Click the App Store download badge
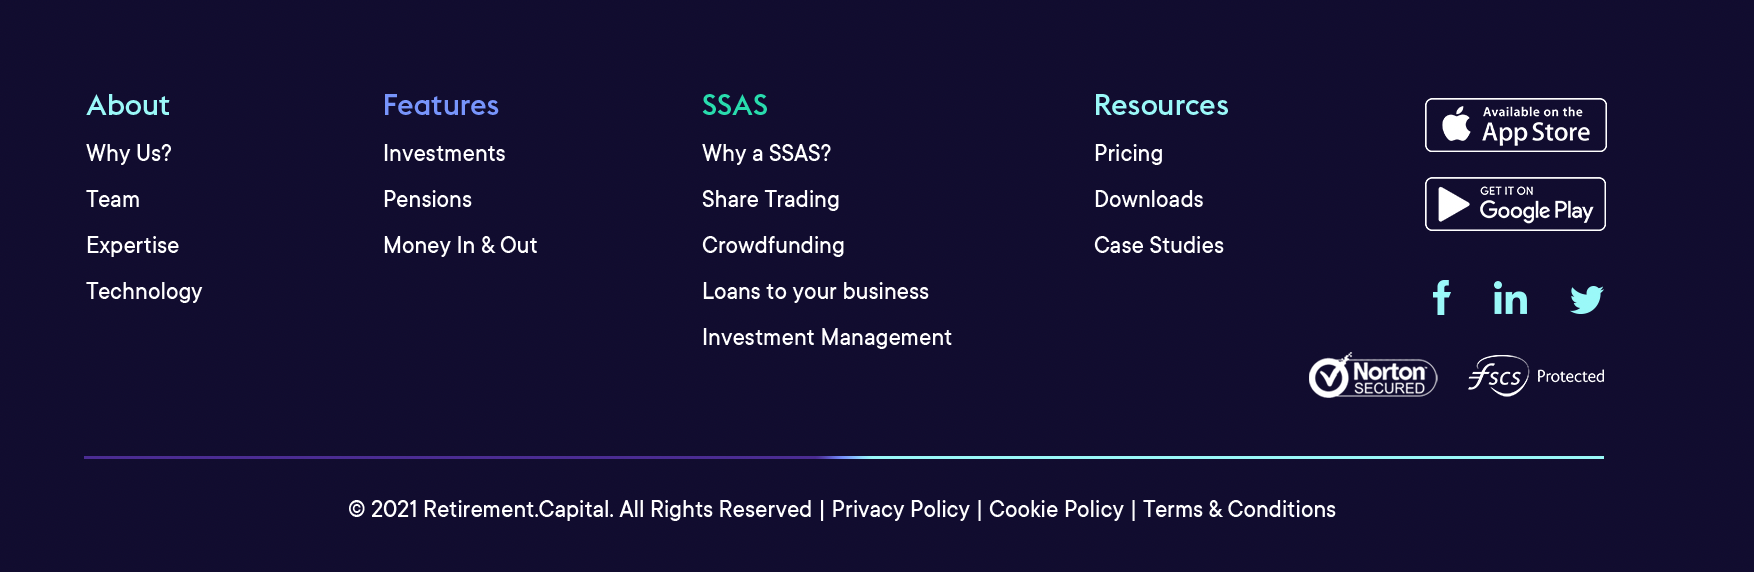 click(x=1515, y=125)
